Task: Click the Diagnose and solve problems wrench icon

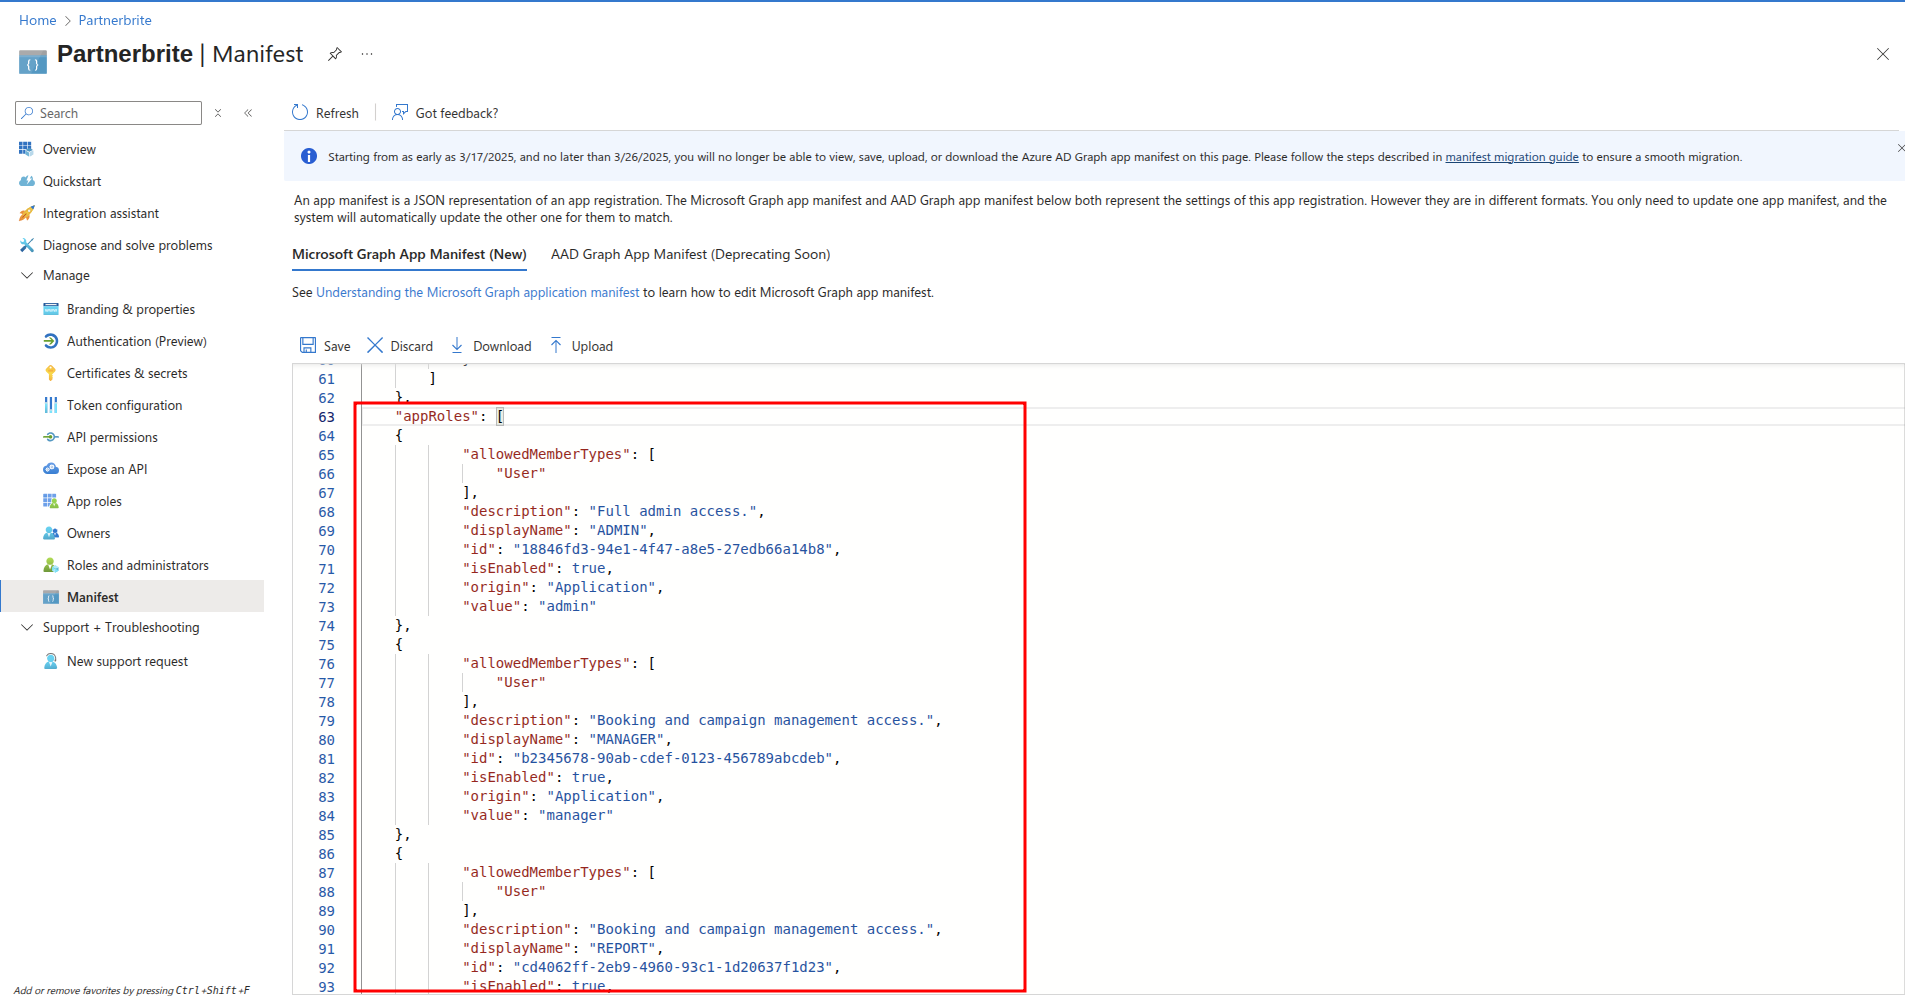Action: pos(26,245)
